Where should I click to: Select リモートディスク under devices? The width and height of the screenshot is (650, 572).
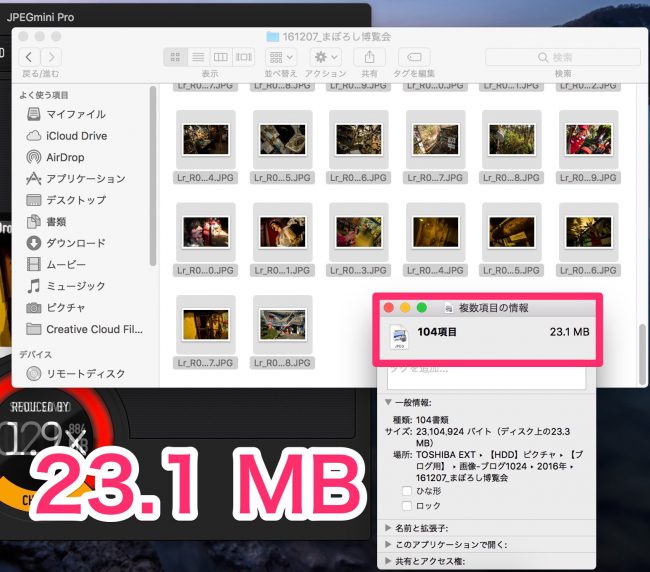76,373
